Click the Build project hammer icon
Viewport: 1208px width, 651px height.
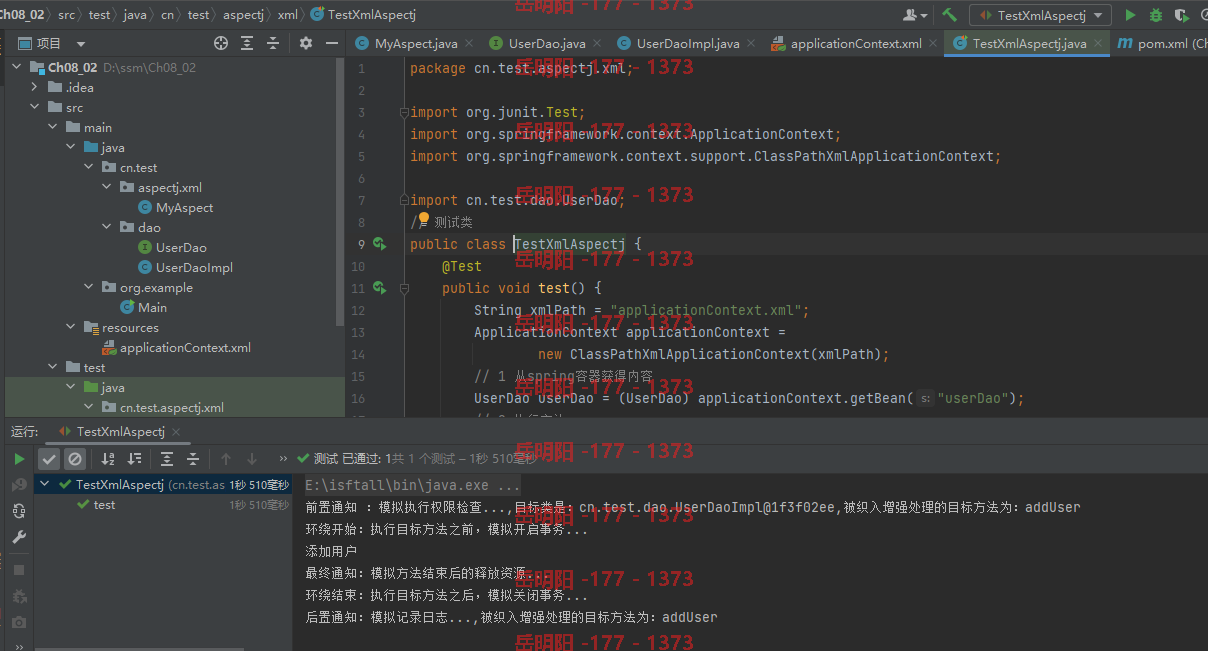pyautogui.click(x=949, y=15)
